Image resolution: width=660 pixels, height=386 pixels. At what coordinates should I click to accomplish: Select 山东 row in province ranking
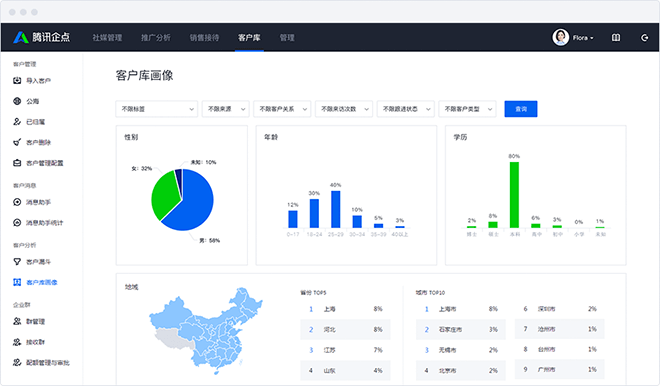pos(345,371)
